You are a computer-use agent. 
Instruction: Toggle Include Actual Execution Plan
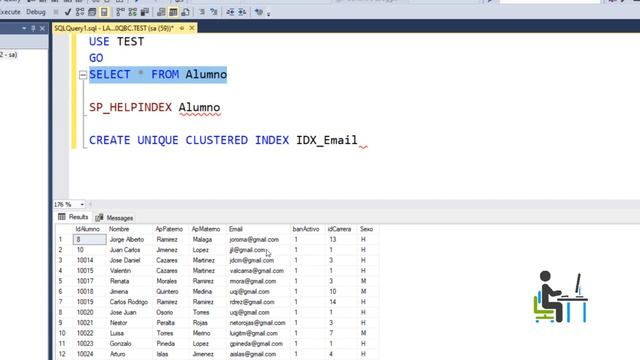click(120, 12)
